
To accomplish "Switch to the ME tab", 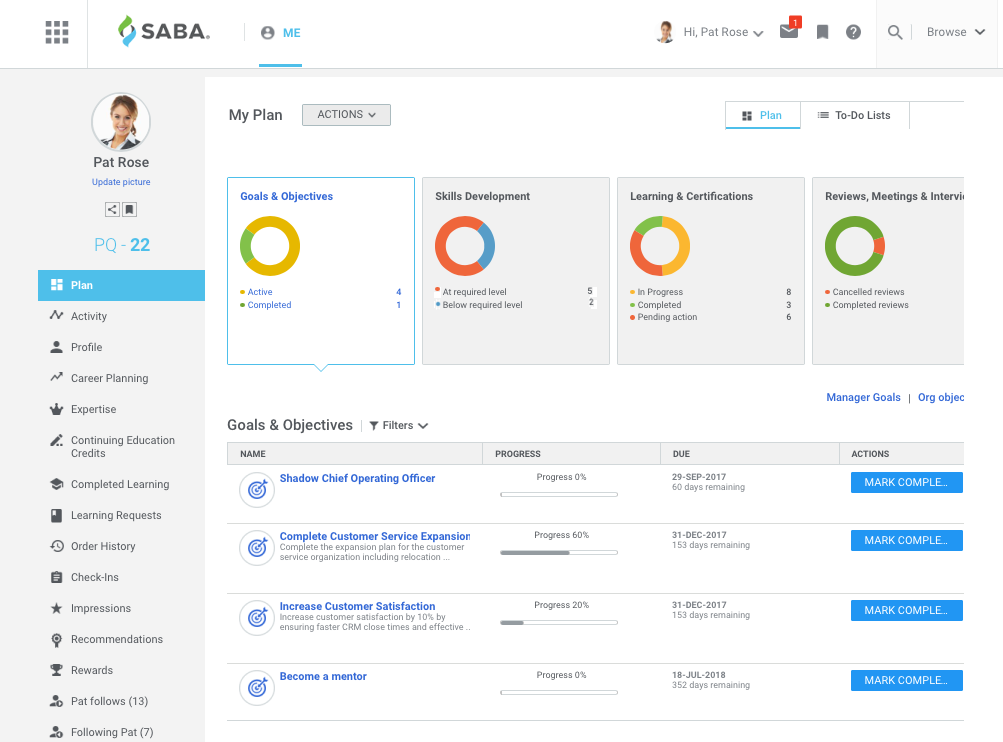I will pos(280,33).
